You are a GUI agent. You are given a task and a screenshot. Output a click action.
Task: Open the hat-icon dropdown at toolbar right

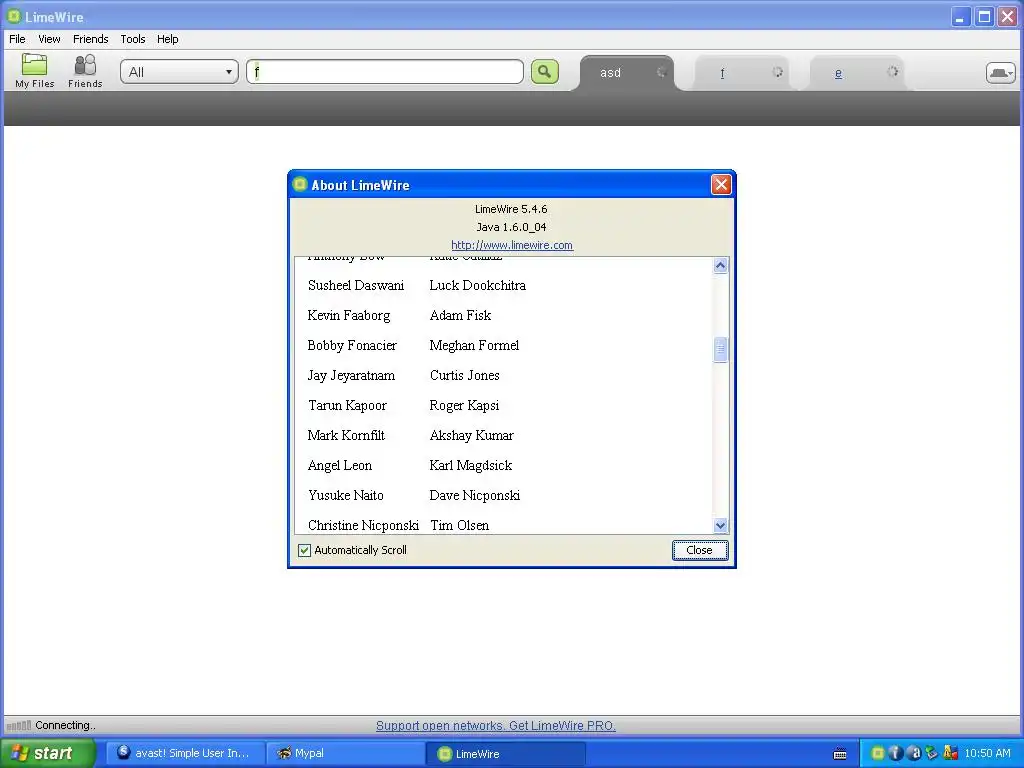point(1000,72)
